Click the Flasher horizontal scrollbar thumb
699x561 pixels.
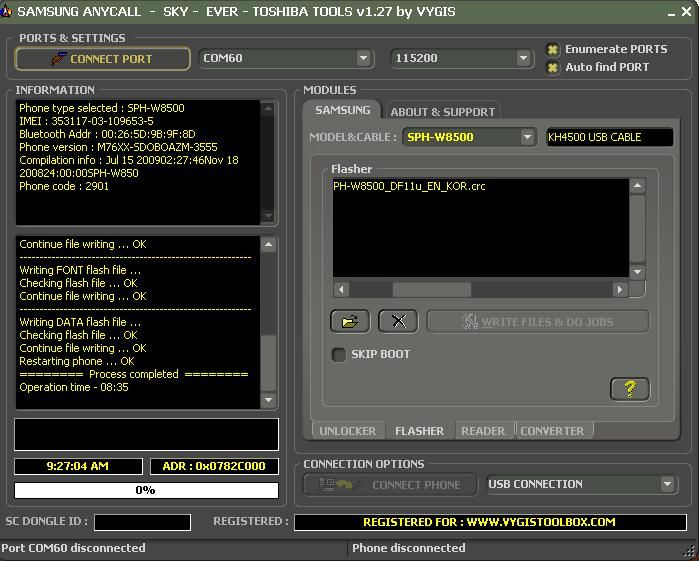point(432,289)
